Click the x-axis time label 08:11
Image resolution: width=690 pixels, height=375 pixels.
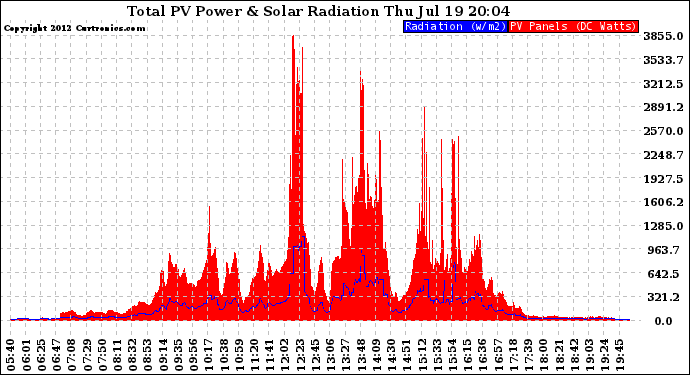point(117,355)
